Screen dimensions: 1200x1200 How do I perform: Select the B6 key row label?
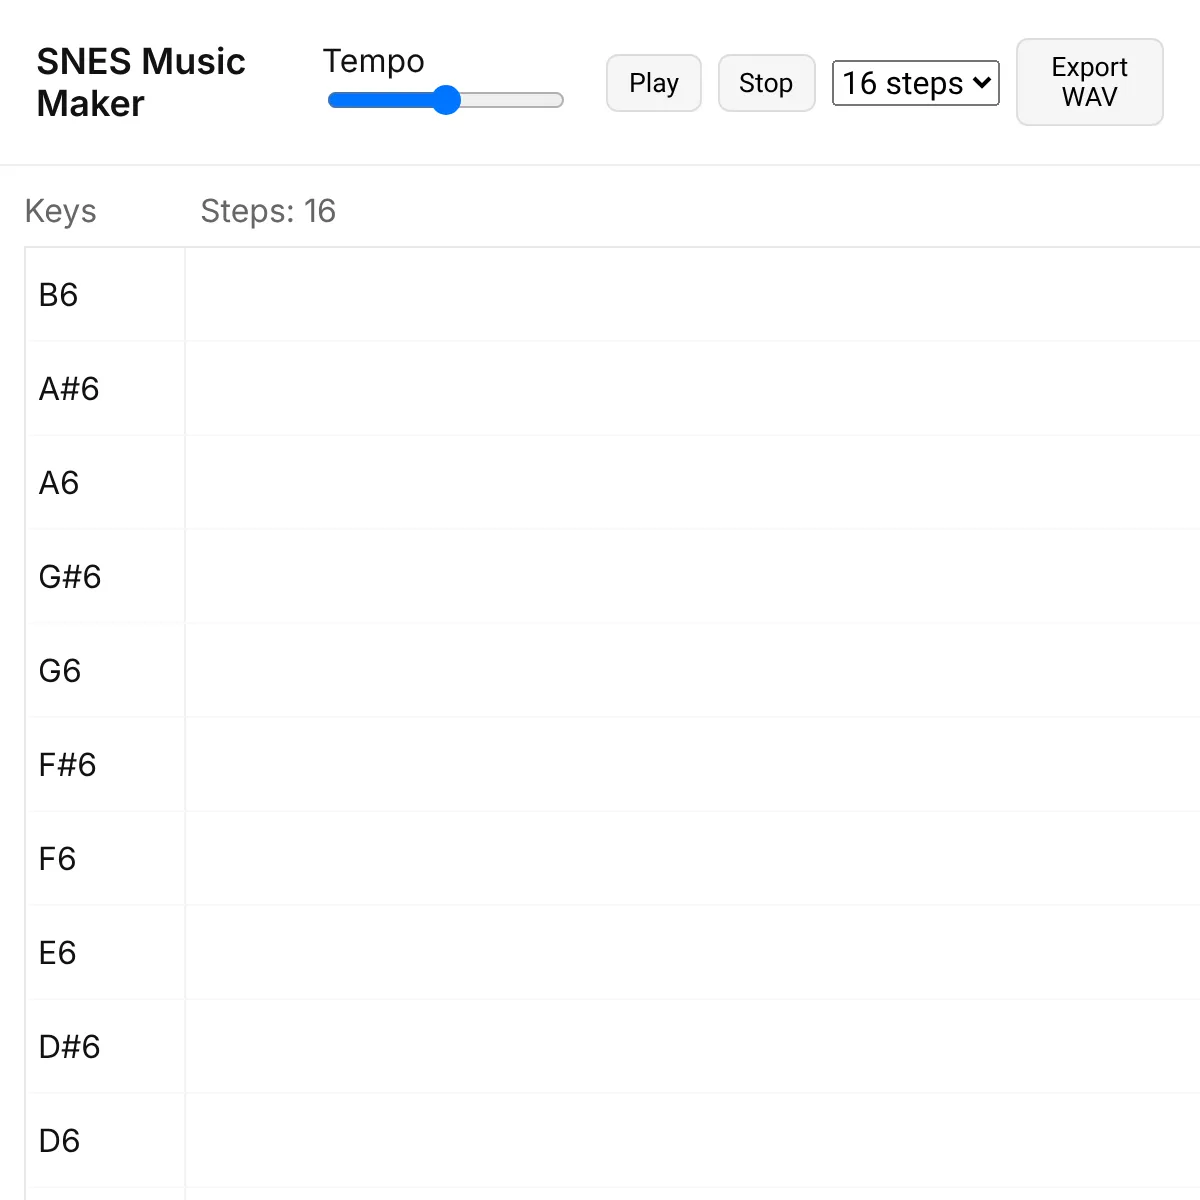(58, 295)
